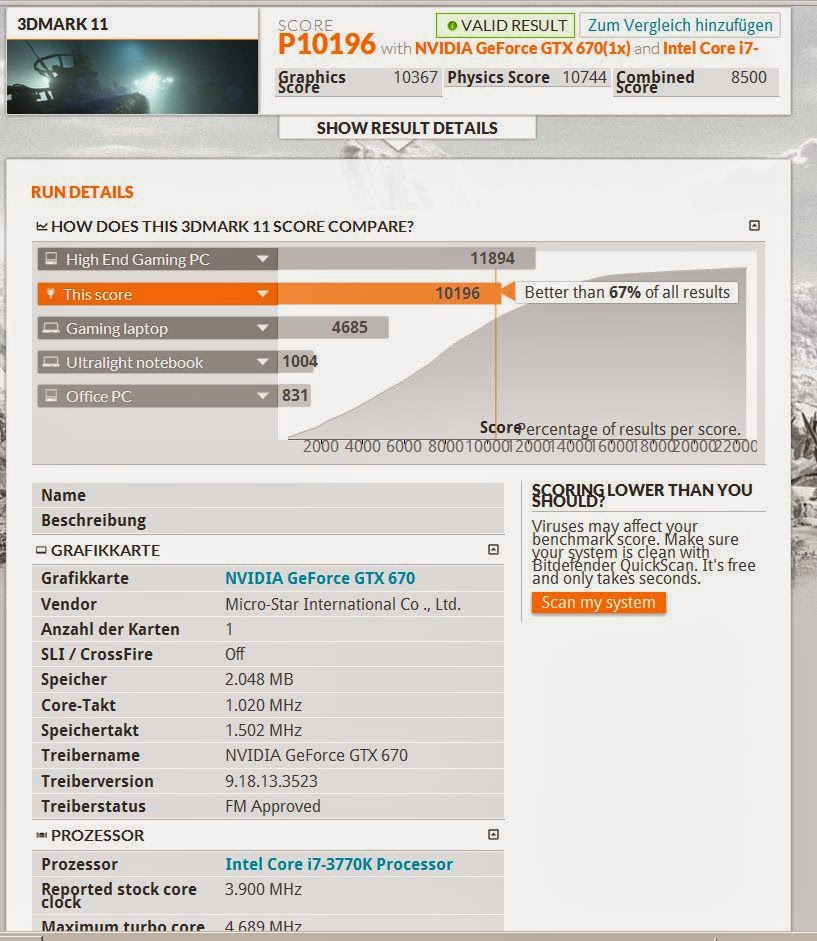817x941 pixels.
Task: Open the Office PC dropdown arrow
Action: (262, 395)
